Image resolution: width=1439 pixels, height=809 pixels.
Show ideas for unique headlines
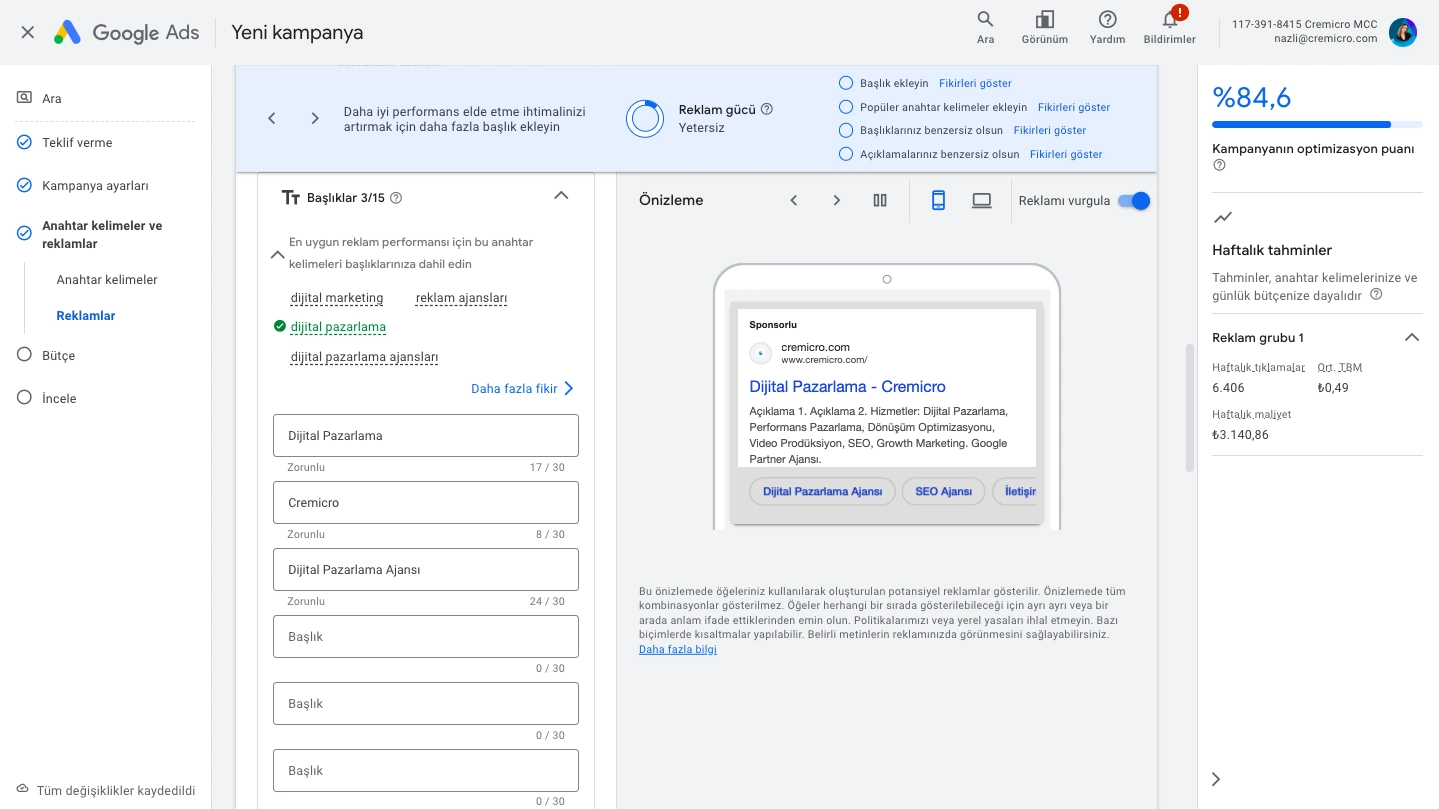pyautogui.click(x=1050, y=130)
